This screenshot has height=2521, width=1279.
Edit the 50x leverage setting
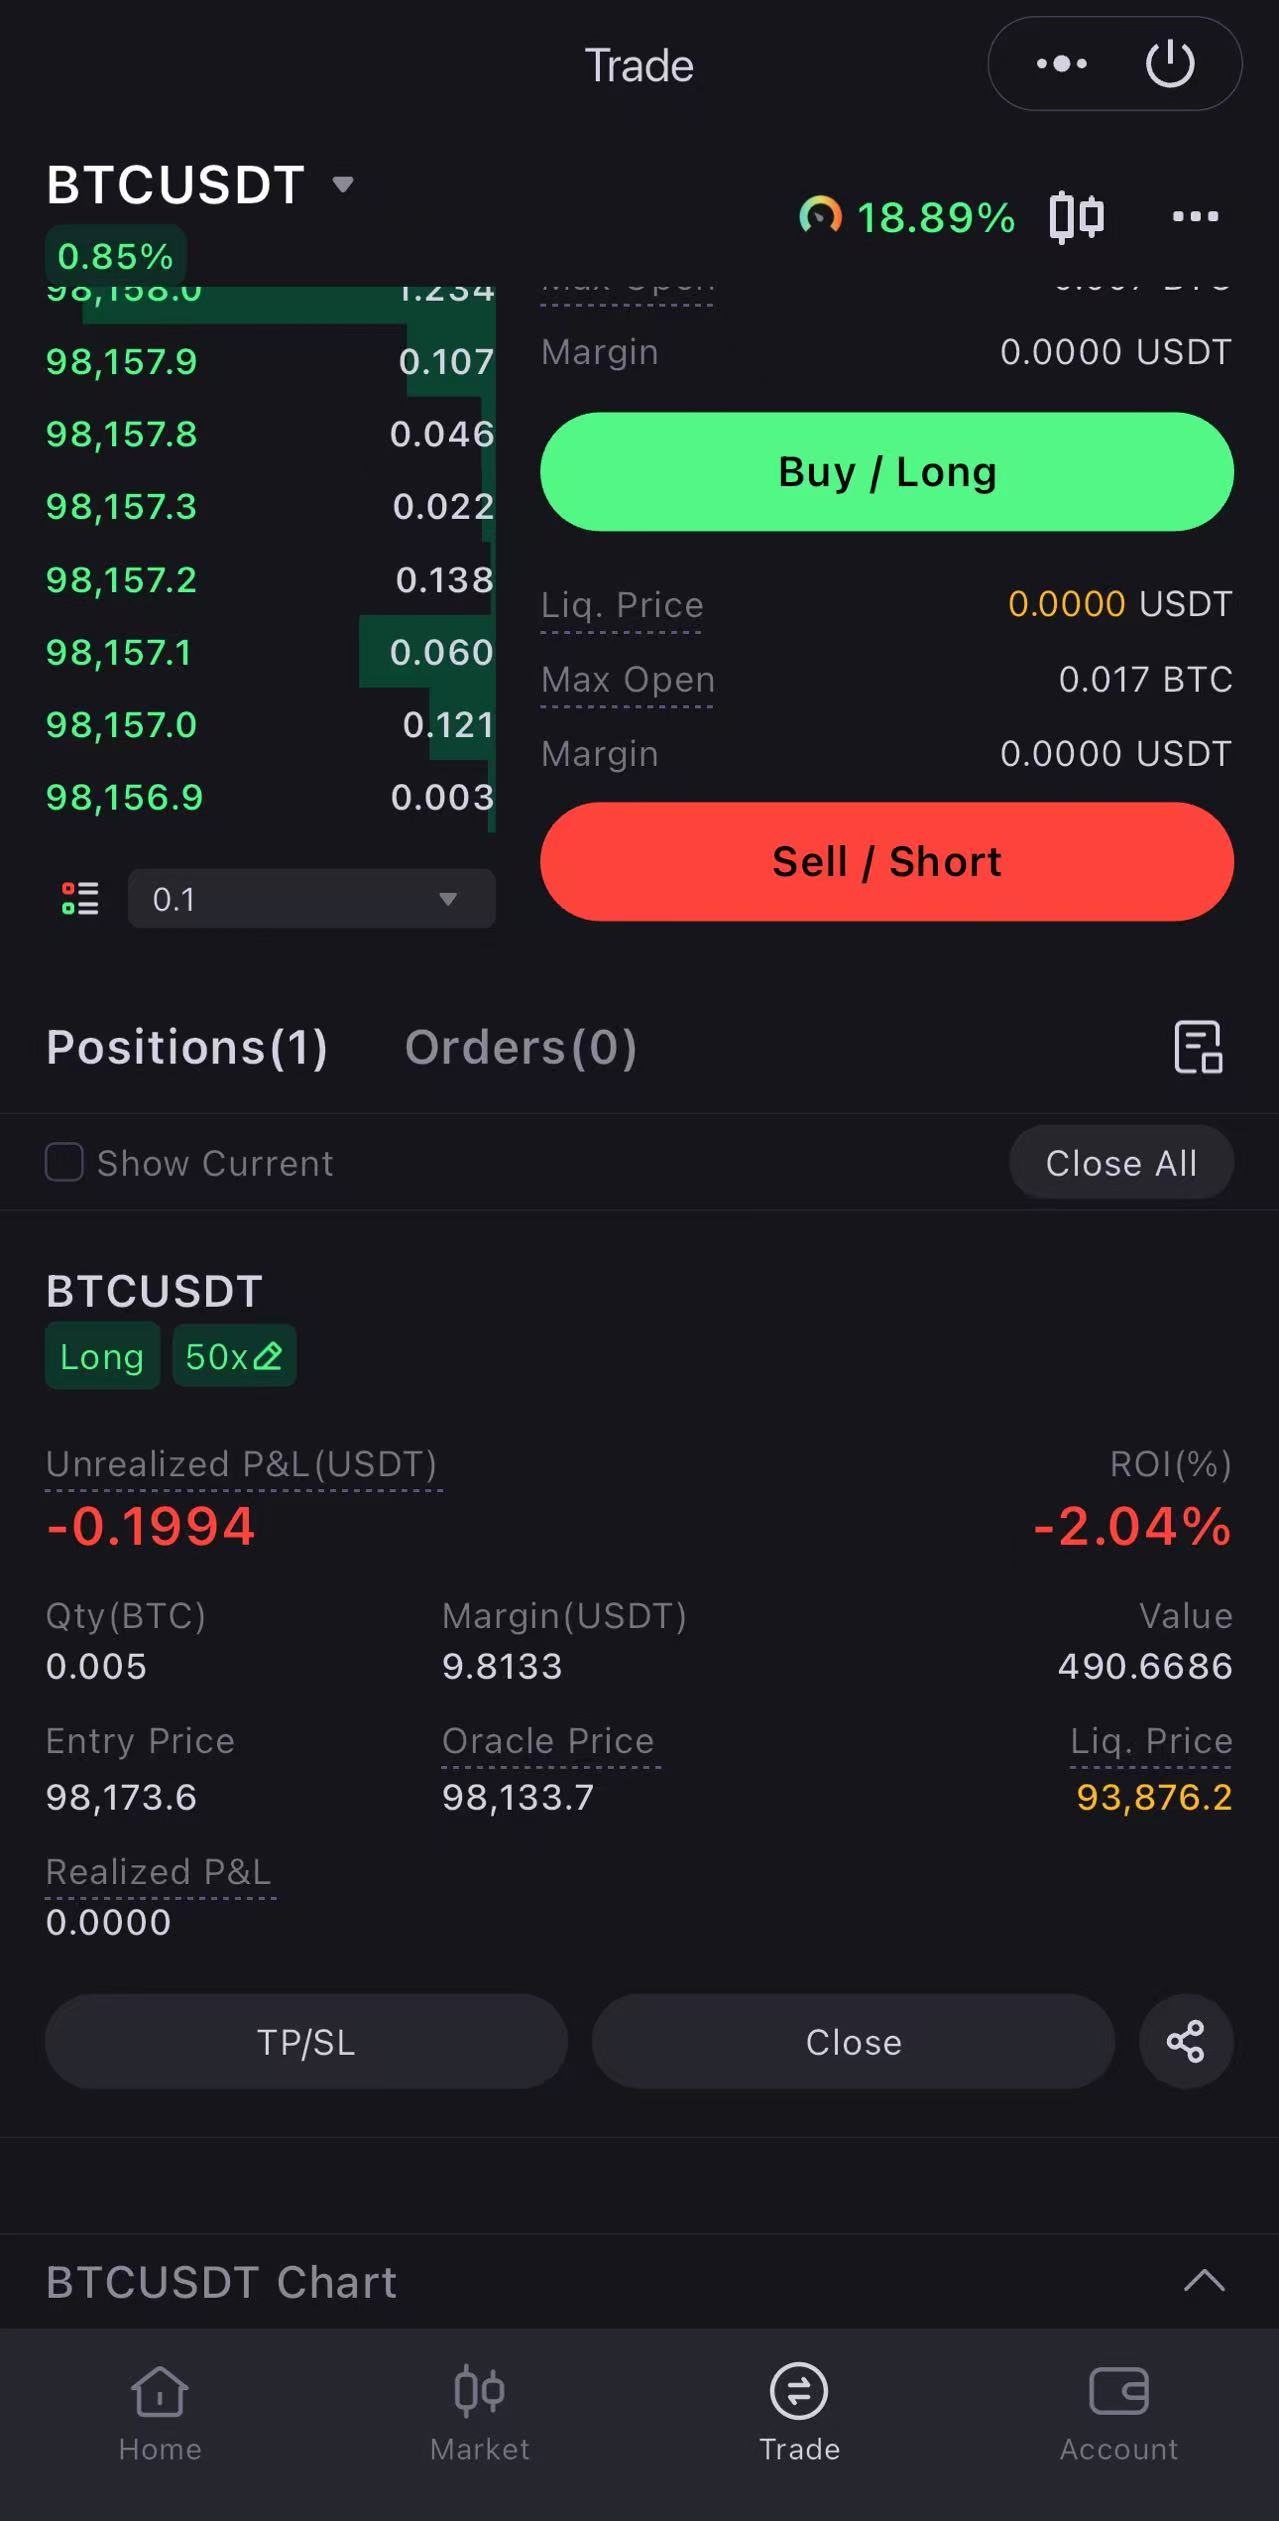click(x=235, y=1357)
